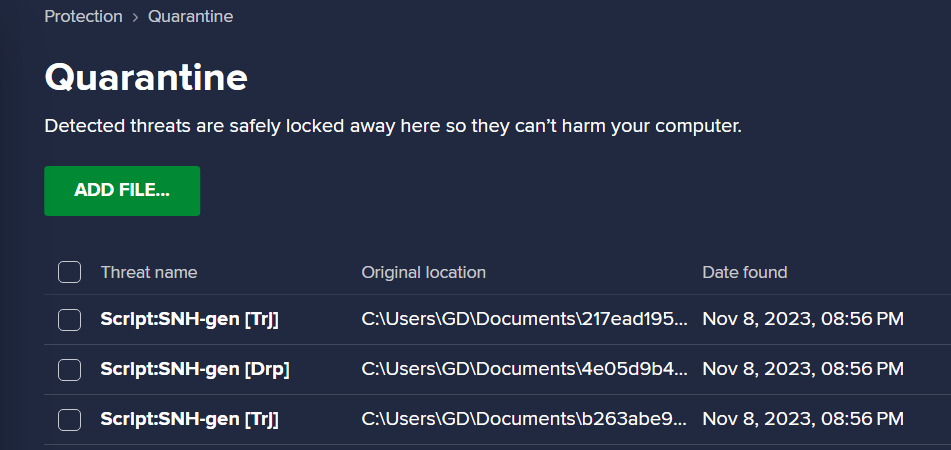
Task: Click the Script:SNH-gen [Drp] threat name
Action: [x=195, y=369]
